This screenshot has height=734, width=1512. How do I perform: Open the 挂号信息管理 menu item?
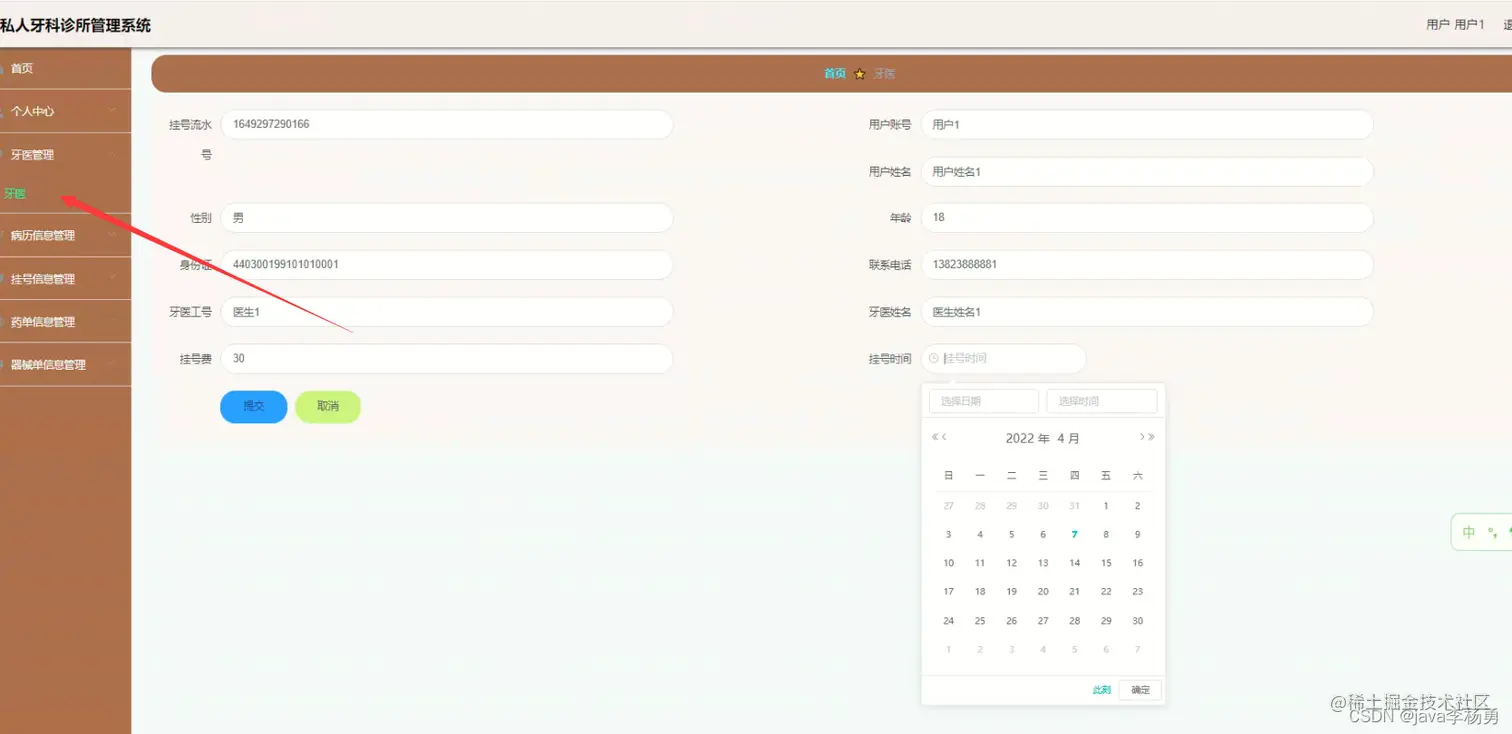(65, 279)
